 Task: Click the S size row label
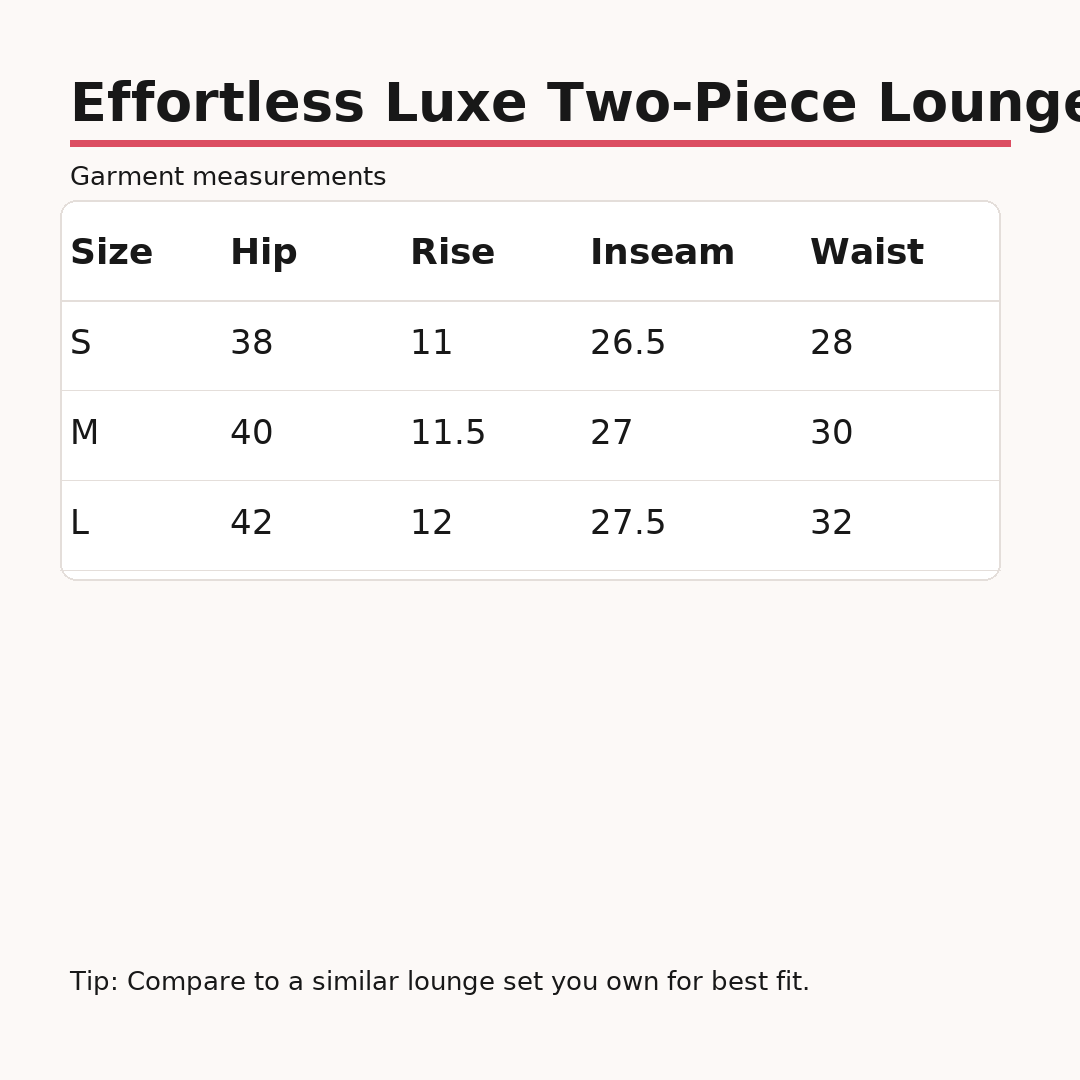click(80, 344)
